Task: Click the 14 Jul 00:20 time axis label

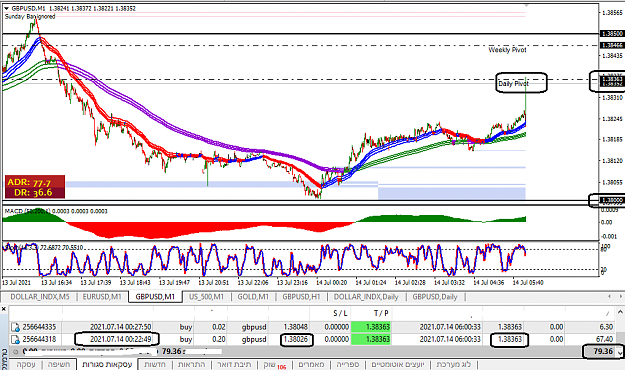Action: [x=332, y=282]
